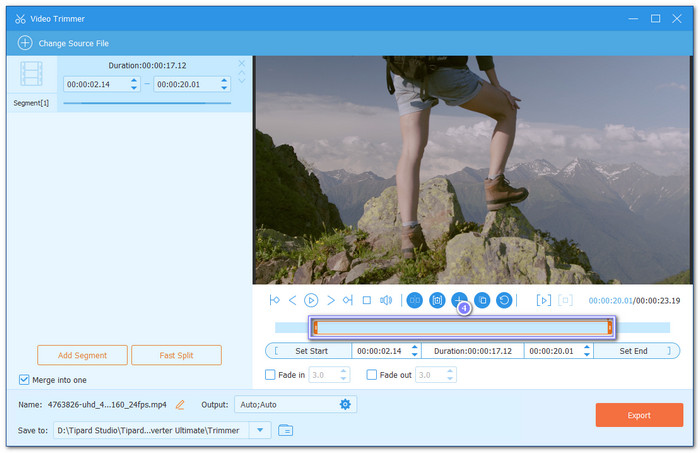Click the round plus add-segment icon
700x453 pixels.
click(x=458, y=299)
